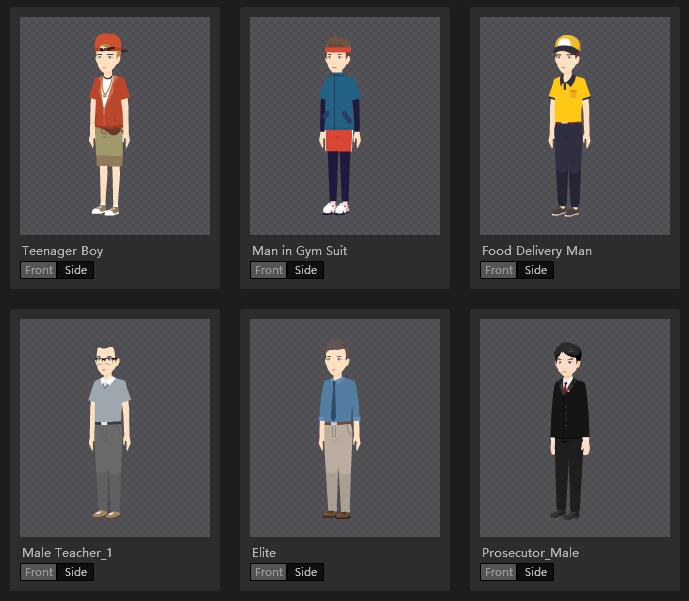This screenshot has width=689, height=601.
Task: Select Side view for Elite character
Action: [306, 572]
